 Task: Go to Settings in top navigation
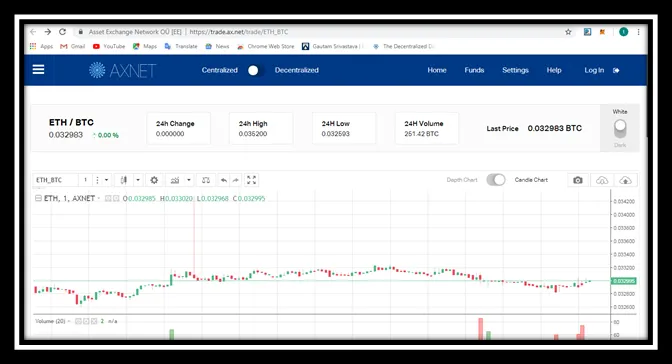coord(515,70)
